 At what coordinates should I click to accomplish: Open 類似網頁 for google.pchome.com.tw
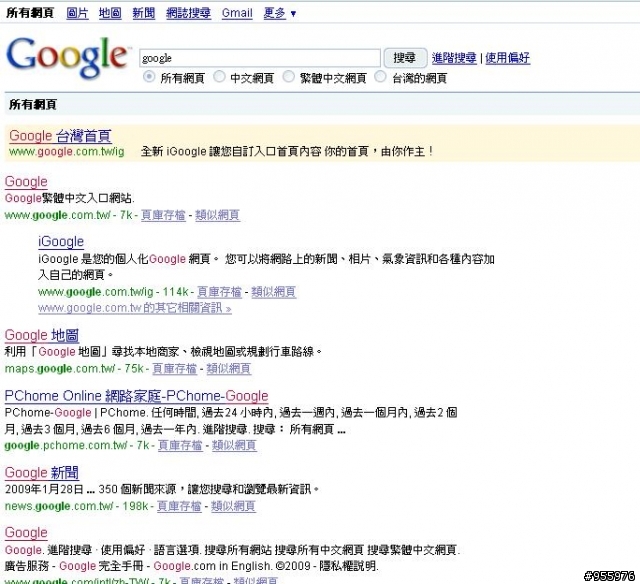coord(234,445)
